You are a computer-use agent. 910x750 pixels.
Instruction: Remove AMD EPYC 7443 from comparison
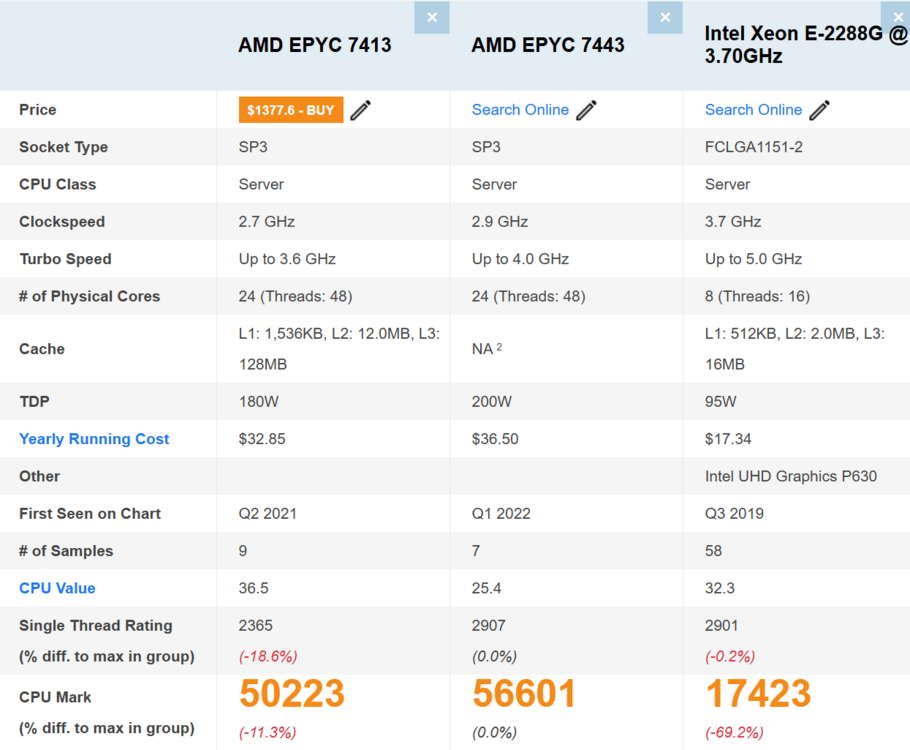[665, 17]
